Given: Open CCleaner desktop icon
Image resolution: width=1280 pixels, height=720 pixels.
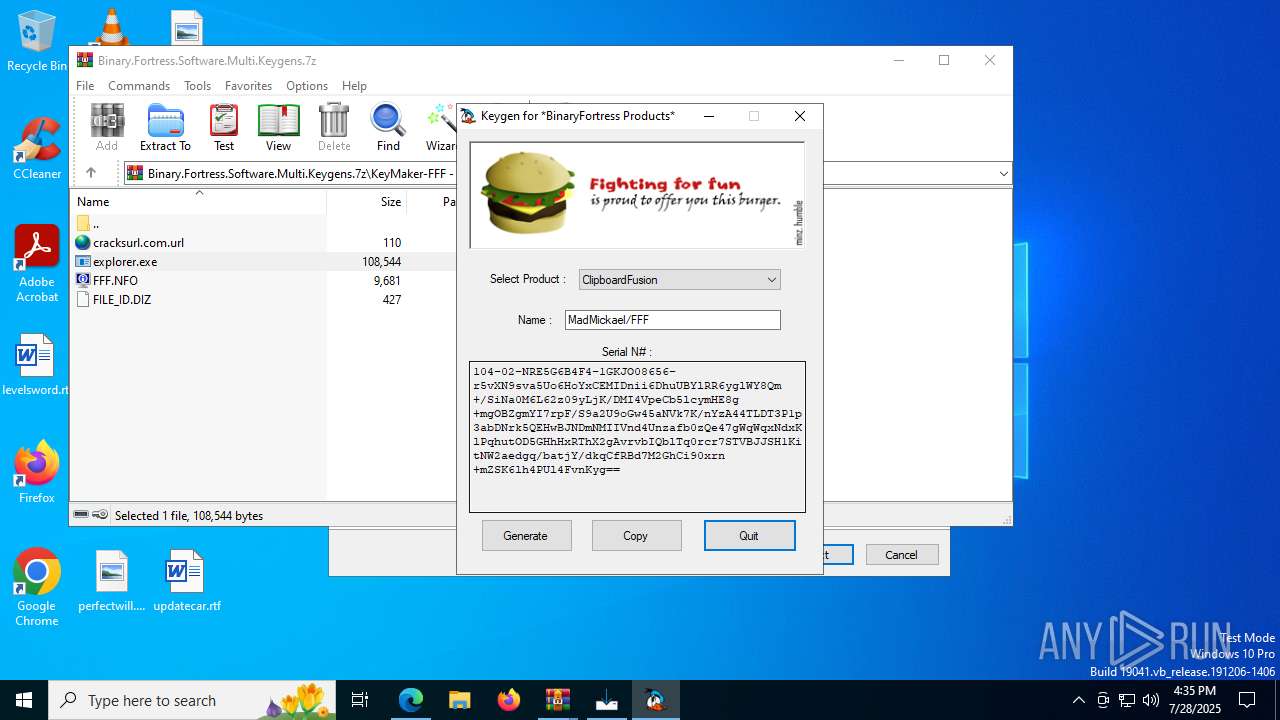Looking at the screenshot, I should 37,148.
